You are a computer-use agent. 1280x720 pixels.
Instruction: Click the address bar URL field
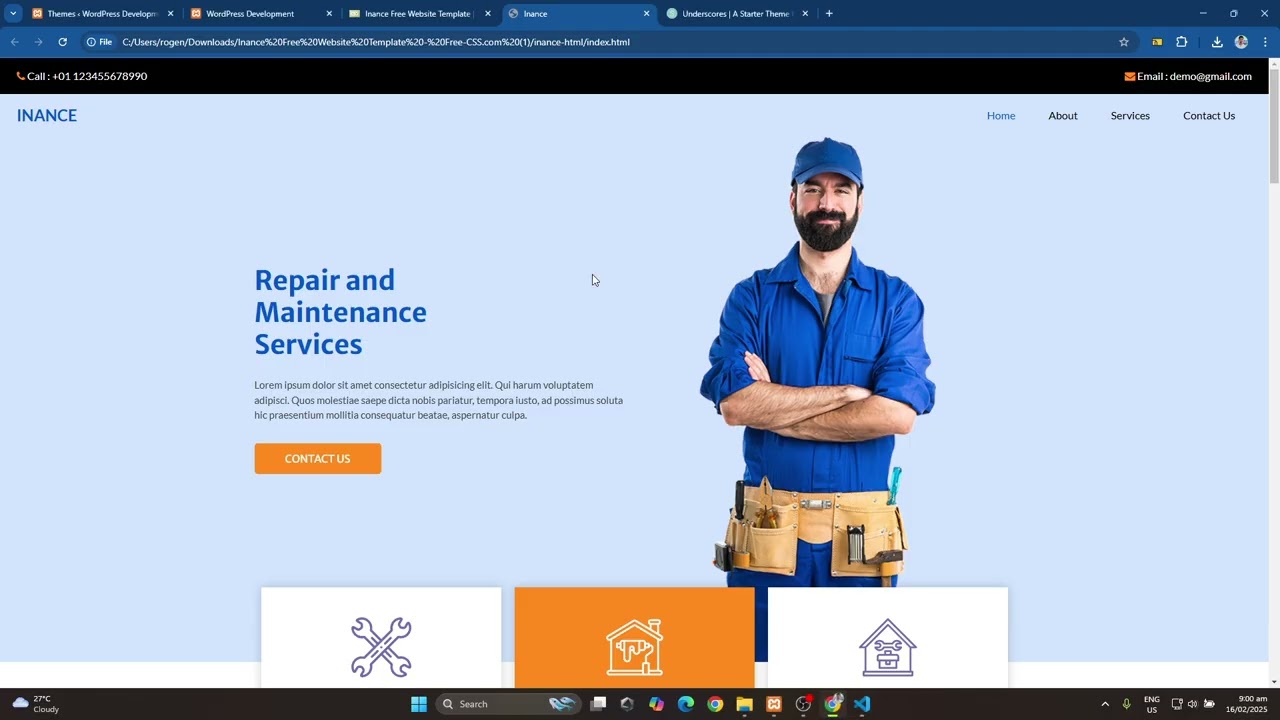click(x=610, y=42)
